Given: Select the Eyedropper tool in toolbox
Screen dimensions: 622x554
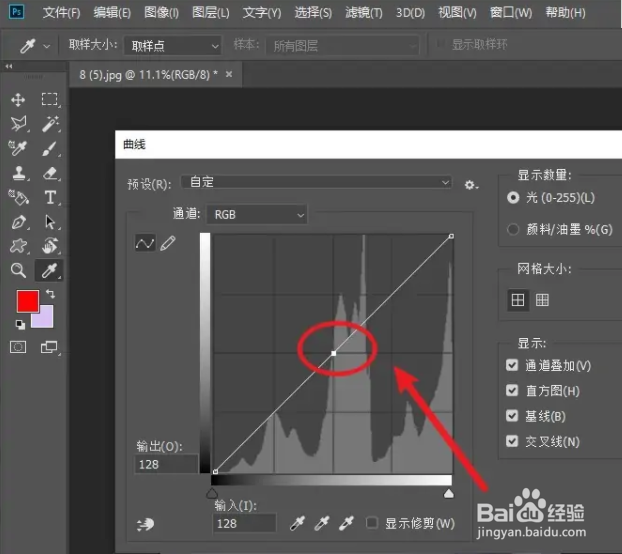Looking at the screenshot, I should pos(49,270).
